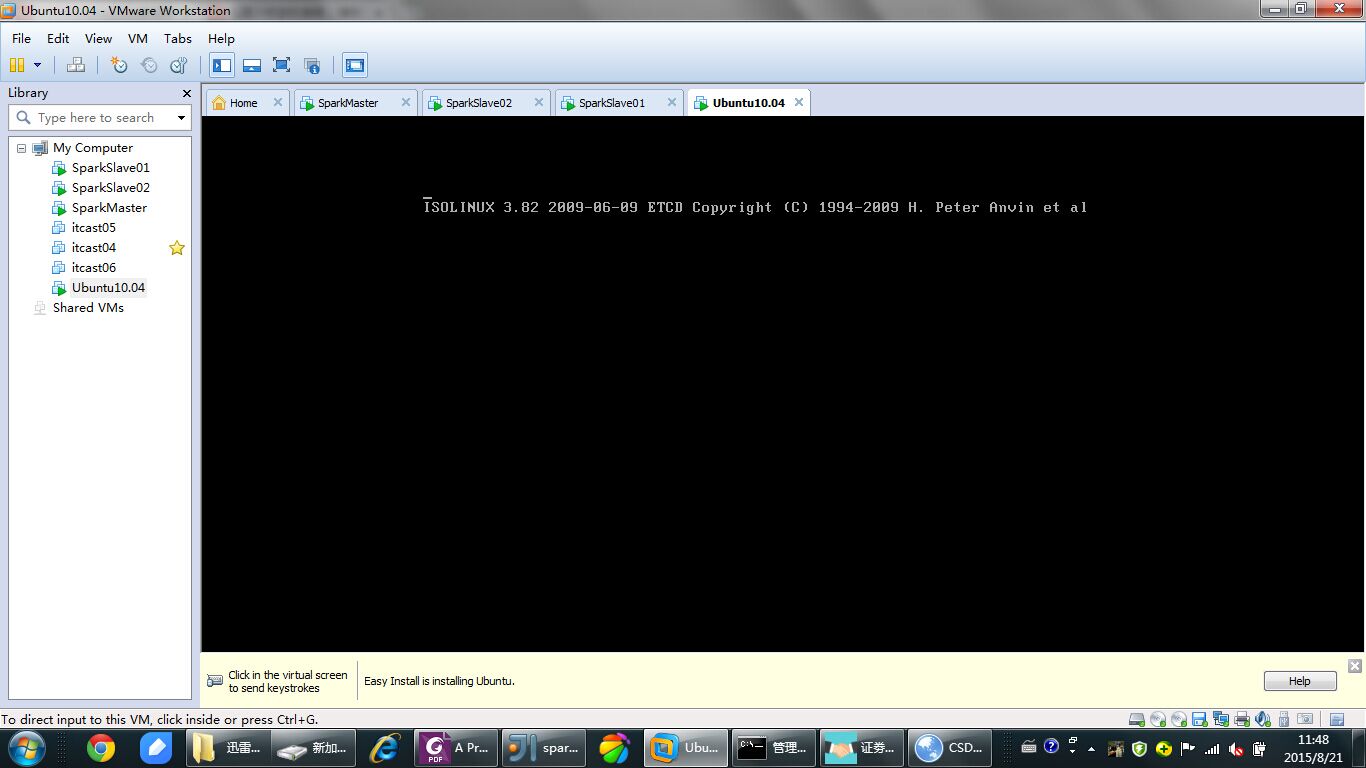1366x768 pixels.
Task: Open the command prompt taskbar button
Action: coord(773,748)
